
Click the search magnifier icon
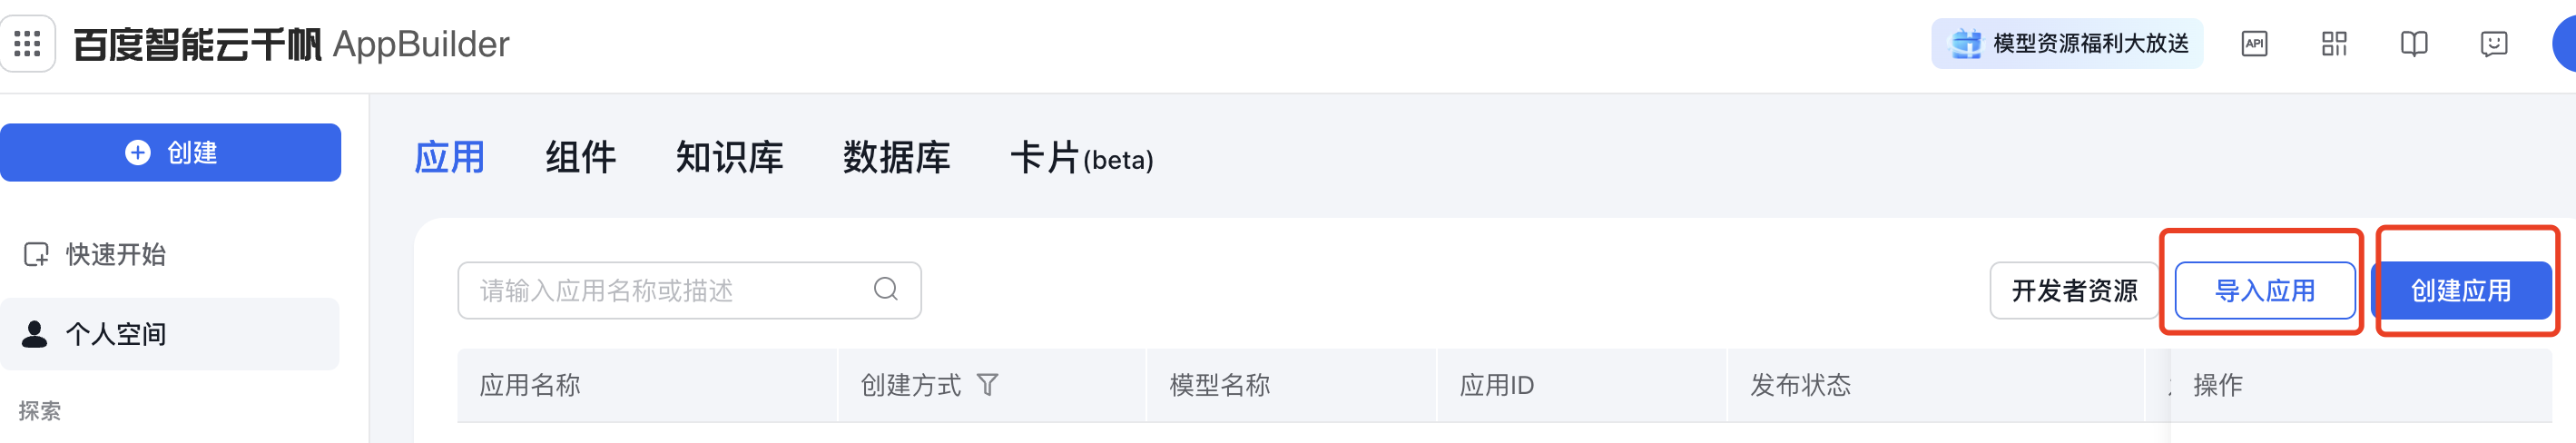pos(885,290)
